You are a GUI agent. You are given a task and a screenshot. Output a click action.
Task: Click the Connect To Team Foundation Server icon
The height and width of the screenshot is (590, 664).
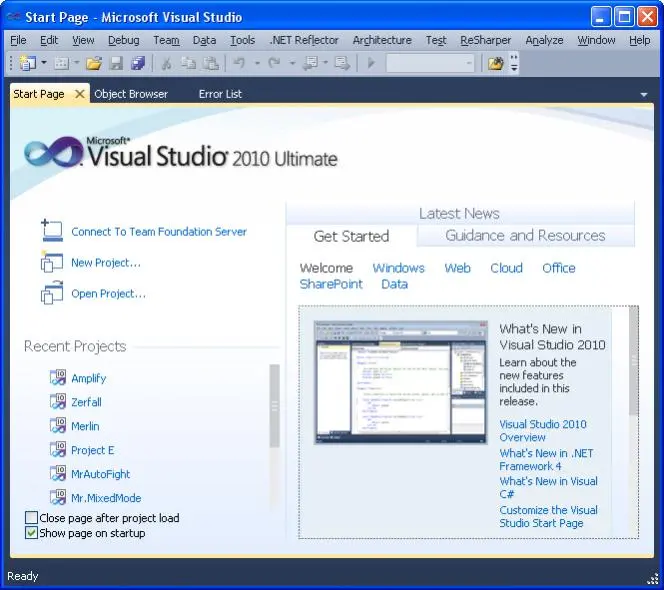(x=52, y=231)
